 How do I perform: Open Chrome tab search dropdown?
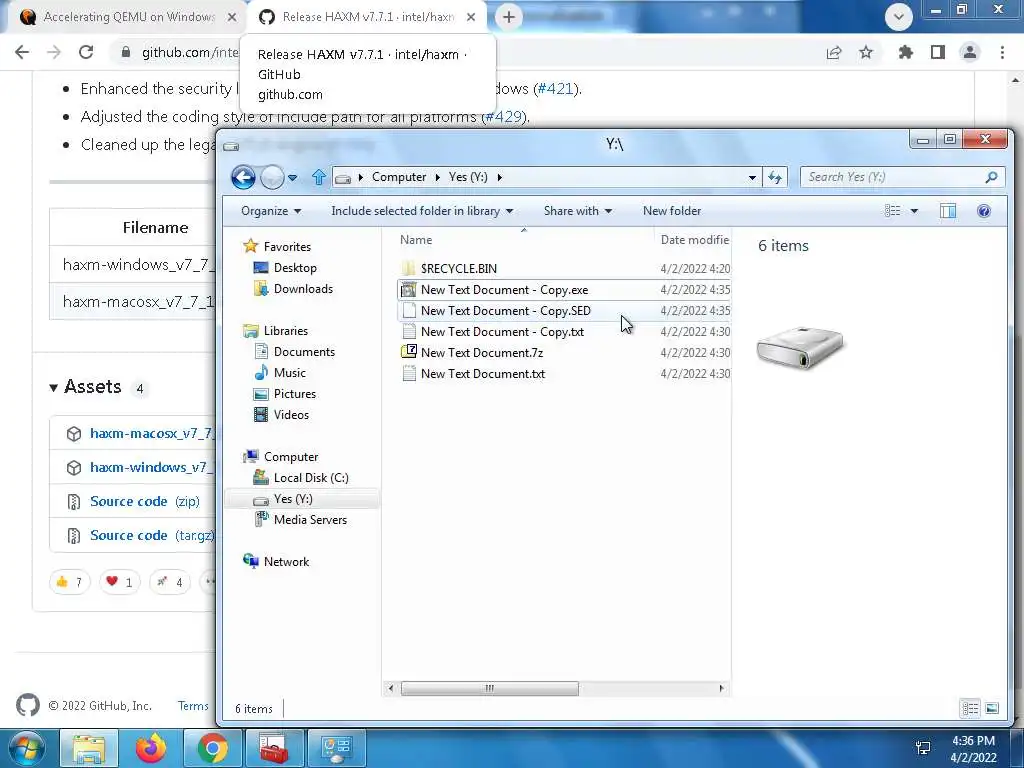(899, 17)
